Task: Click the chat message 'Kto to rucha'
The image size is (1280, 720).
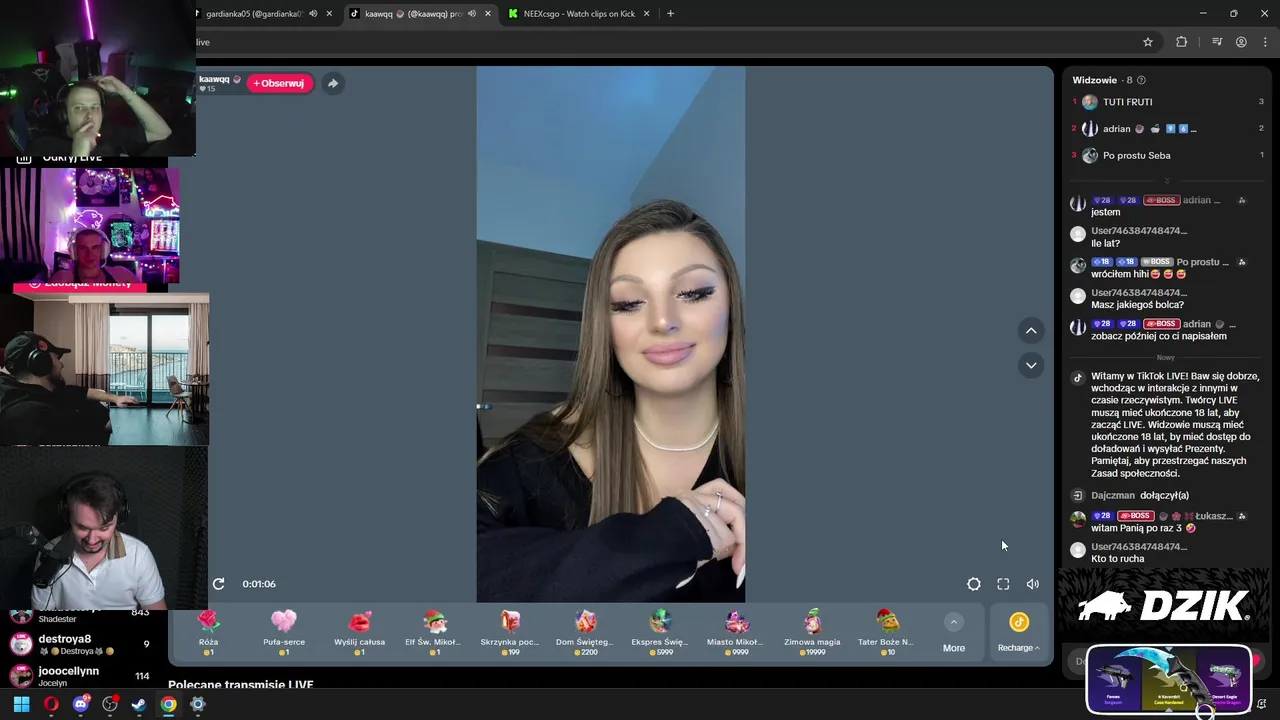Action: 1118,559
